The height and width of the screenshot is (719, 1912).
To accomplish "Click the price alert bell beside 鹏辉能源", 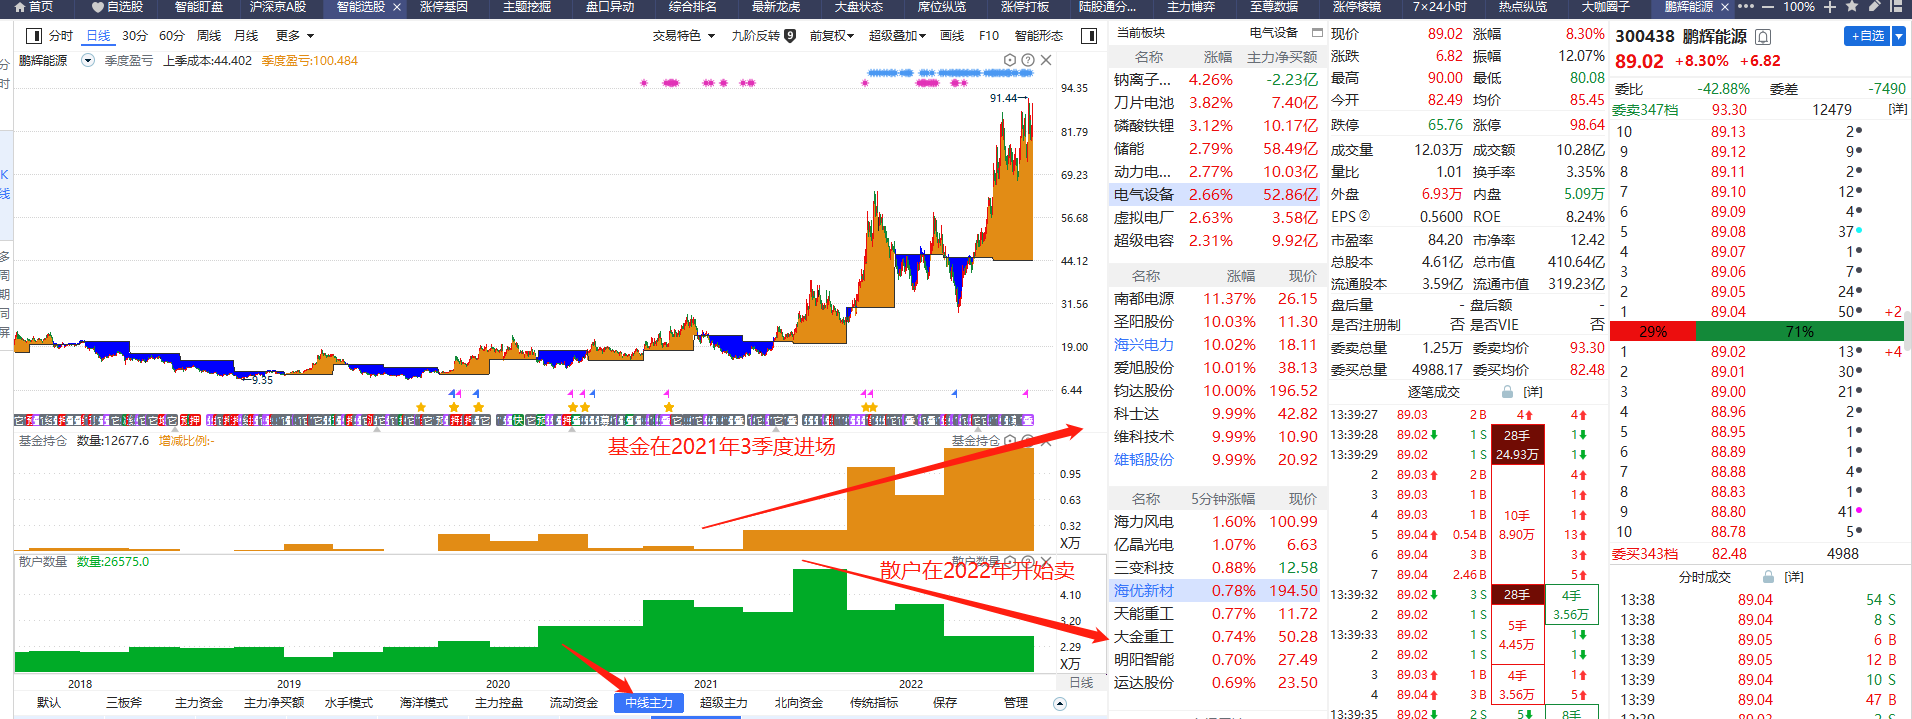I will coord(1763,37).
